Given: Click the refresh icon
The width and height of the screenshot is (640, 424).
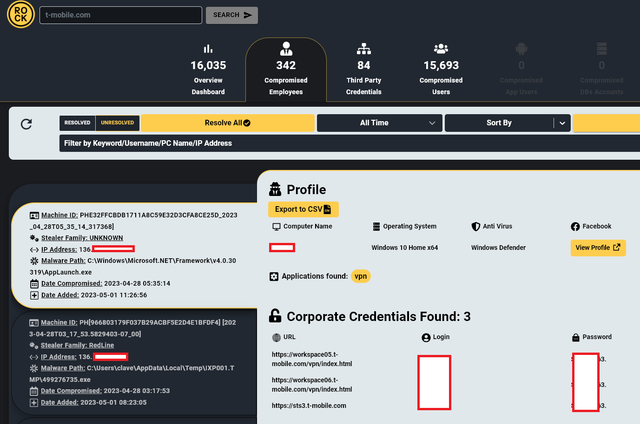Looking at the screenshot, I should pyautogui.click(x=27, y=124).
